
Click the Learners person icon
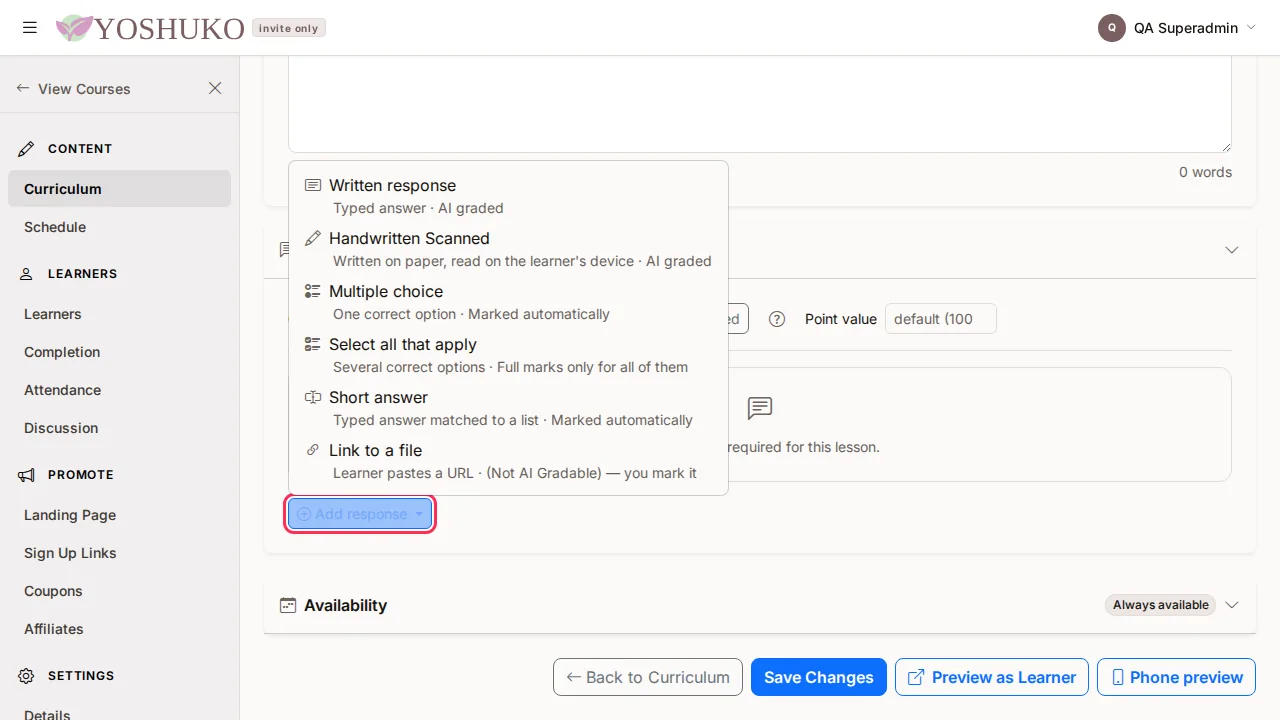coord(27,273)
